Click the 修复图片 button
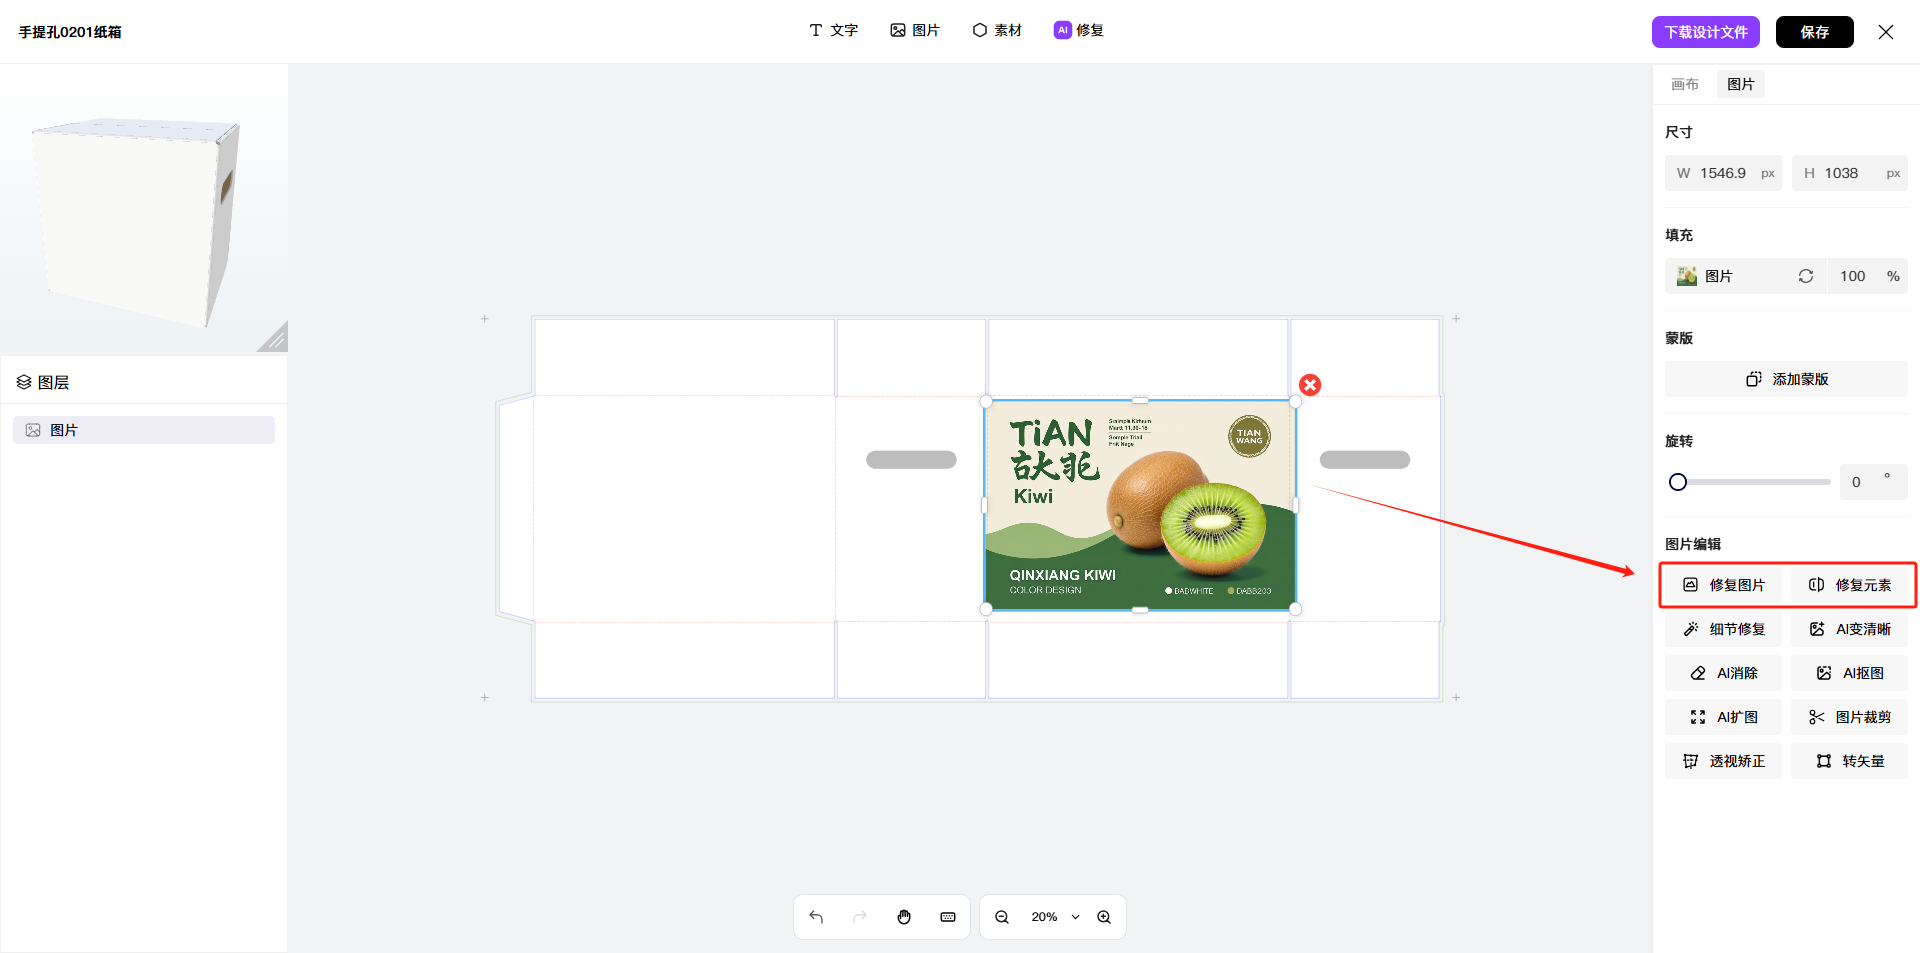 1724,585
